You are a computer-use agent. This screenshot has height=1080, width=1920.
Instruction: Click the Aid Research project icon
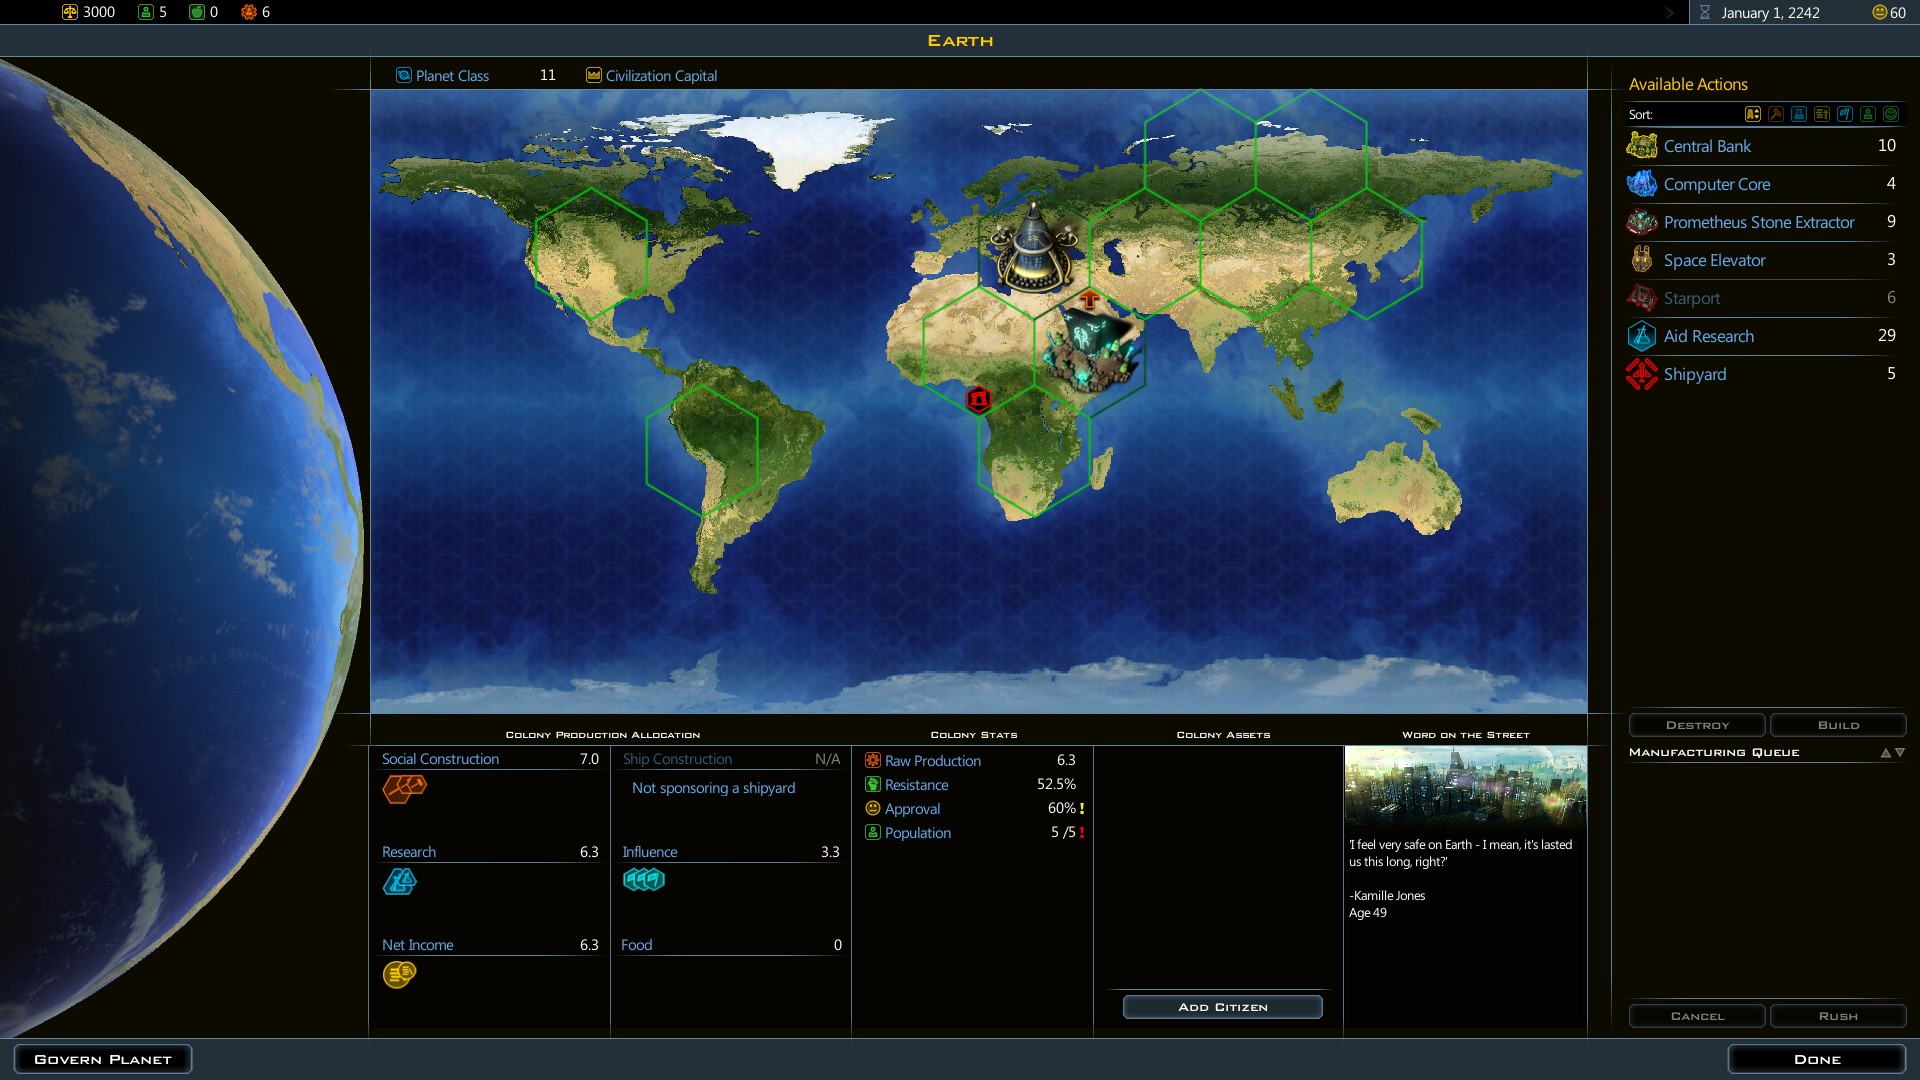(1641, 336)
